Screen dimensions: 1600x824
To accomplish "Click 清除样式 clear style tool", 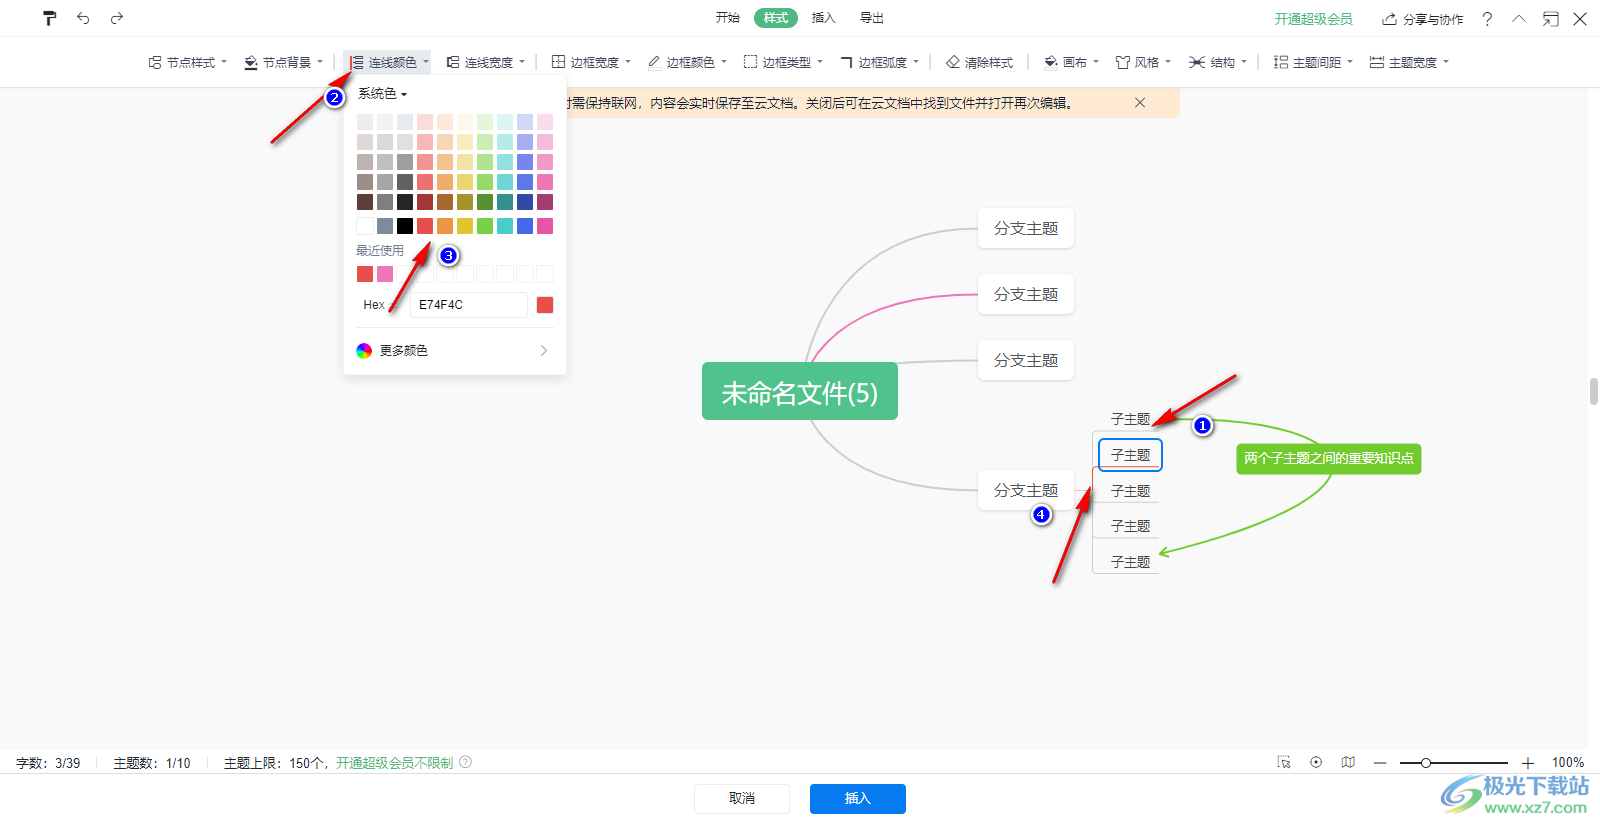I will (979, 62).
